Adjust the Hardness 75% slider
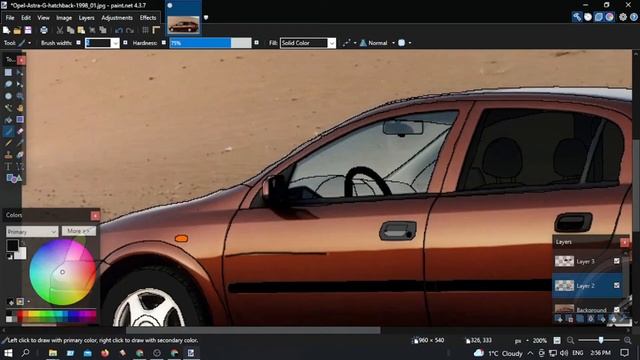The image size is (640, 360). coord(210,43)
